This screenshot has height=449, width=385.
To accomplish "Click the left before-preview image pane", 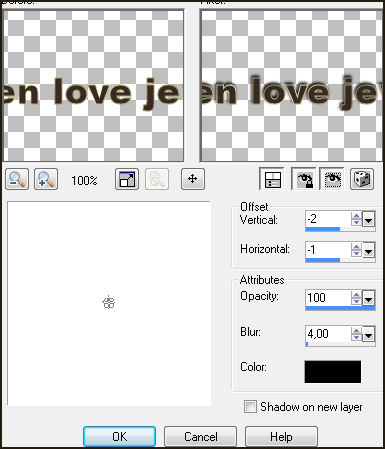I will tap(93, 86).
